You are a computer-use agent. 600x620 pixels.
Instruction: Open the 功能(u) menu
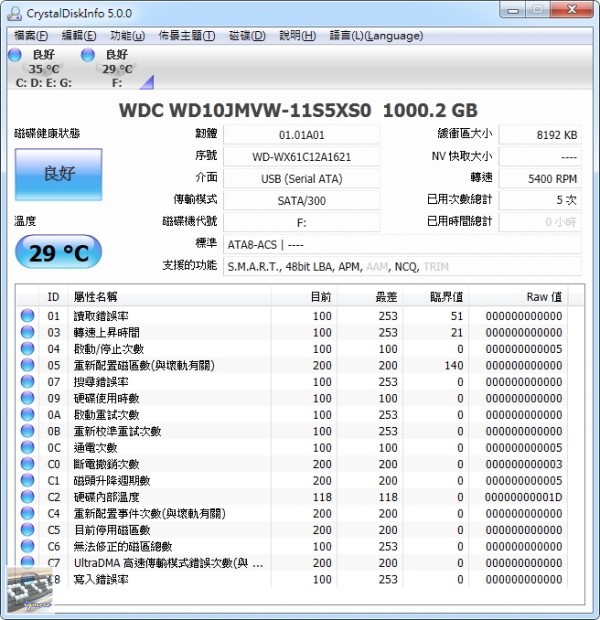pyautogui.click(x=127, y=36)
